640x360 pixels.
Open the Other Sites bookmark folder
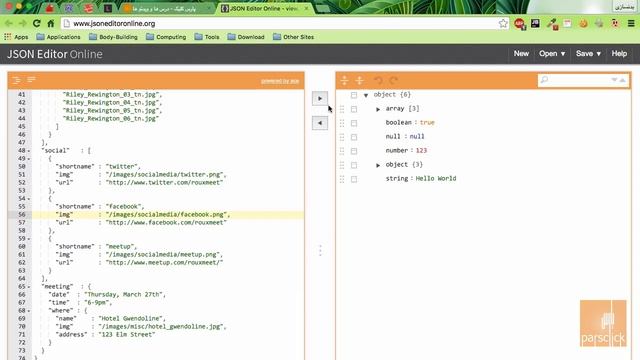293,37
